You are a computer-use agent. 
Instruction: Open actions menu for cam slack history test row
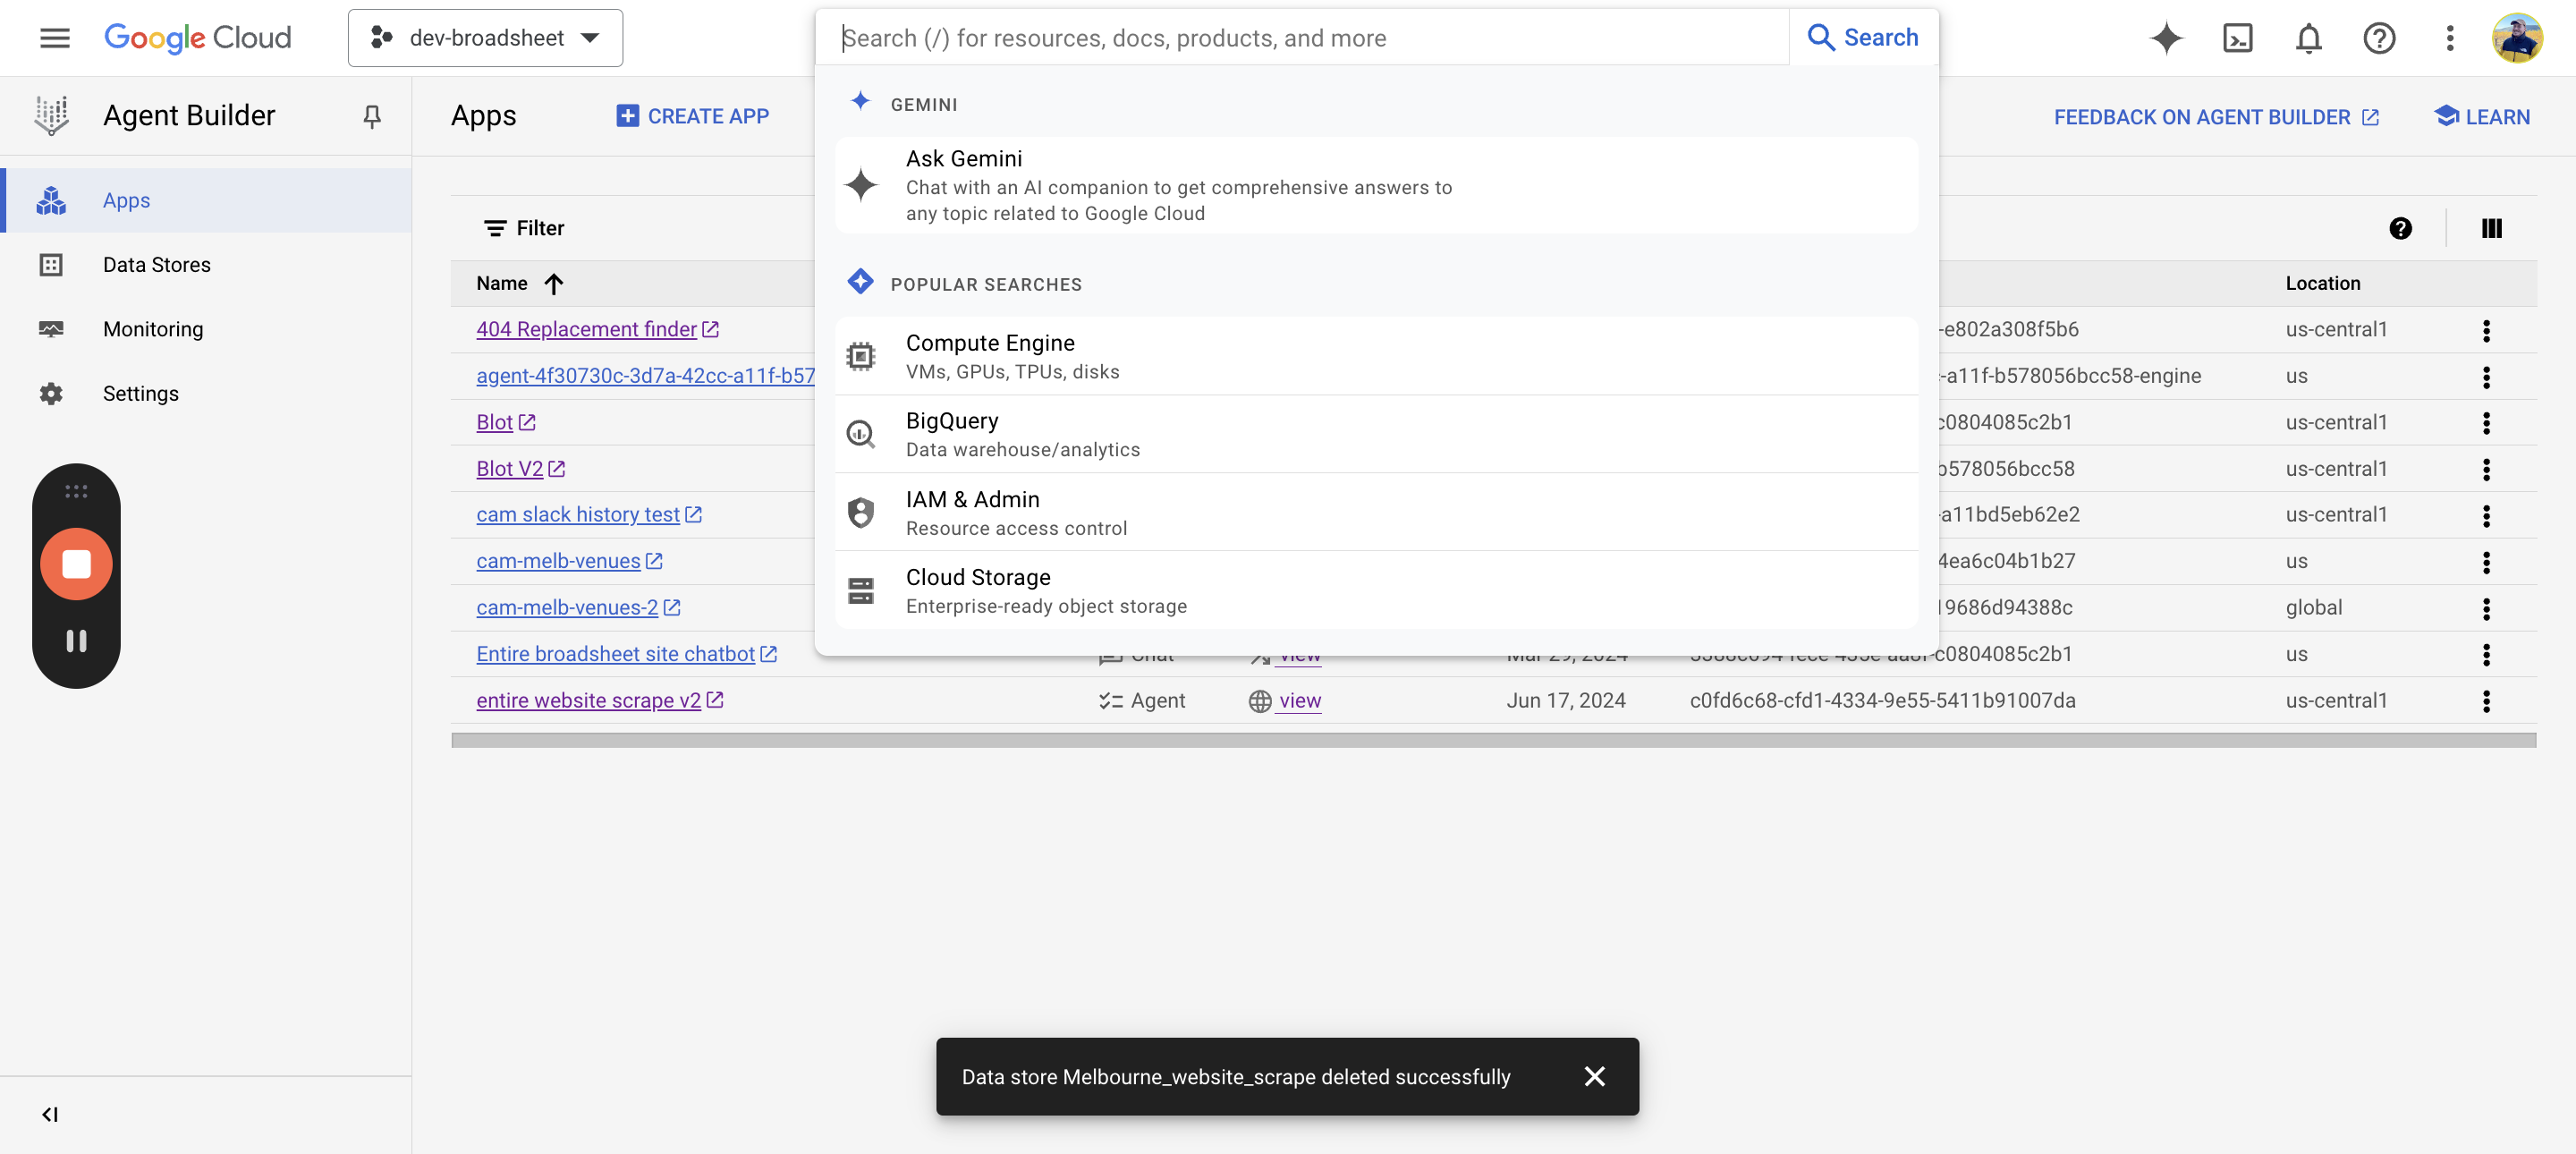pyautogui.click(x=2485, y=515)
